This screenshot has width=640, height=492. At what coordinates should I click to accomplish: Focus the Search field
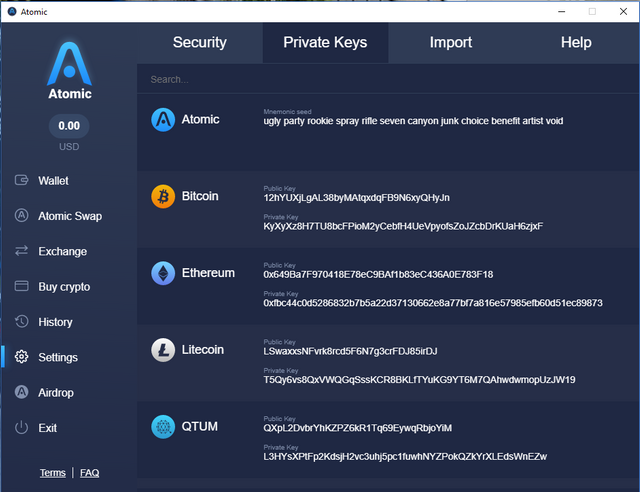(x=388, y=79)
